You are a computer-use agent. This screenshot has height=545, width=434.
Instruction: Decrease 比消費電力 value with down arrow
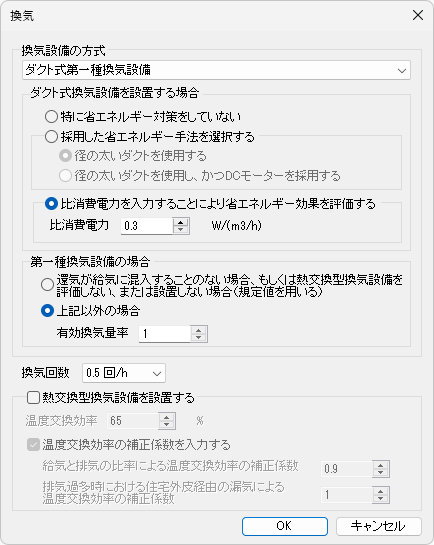pos(180,230)
